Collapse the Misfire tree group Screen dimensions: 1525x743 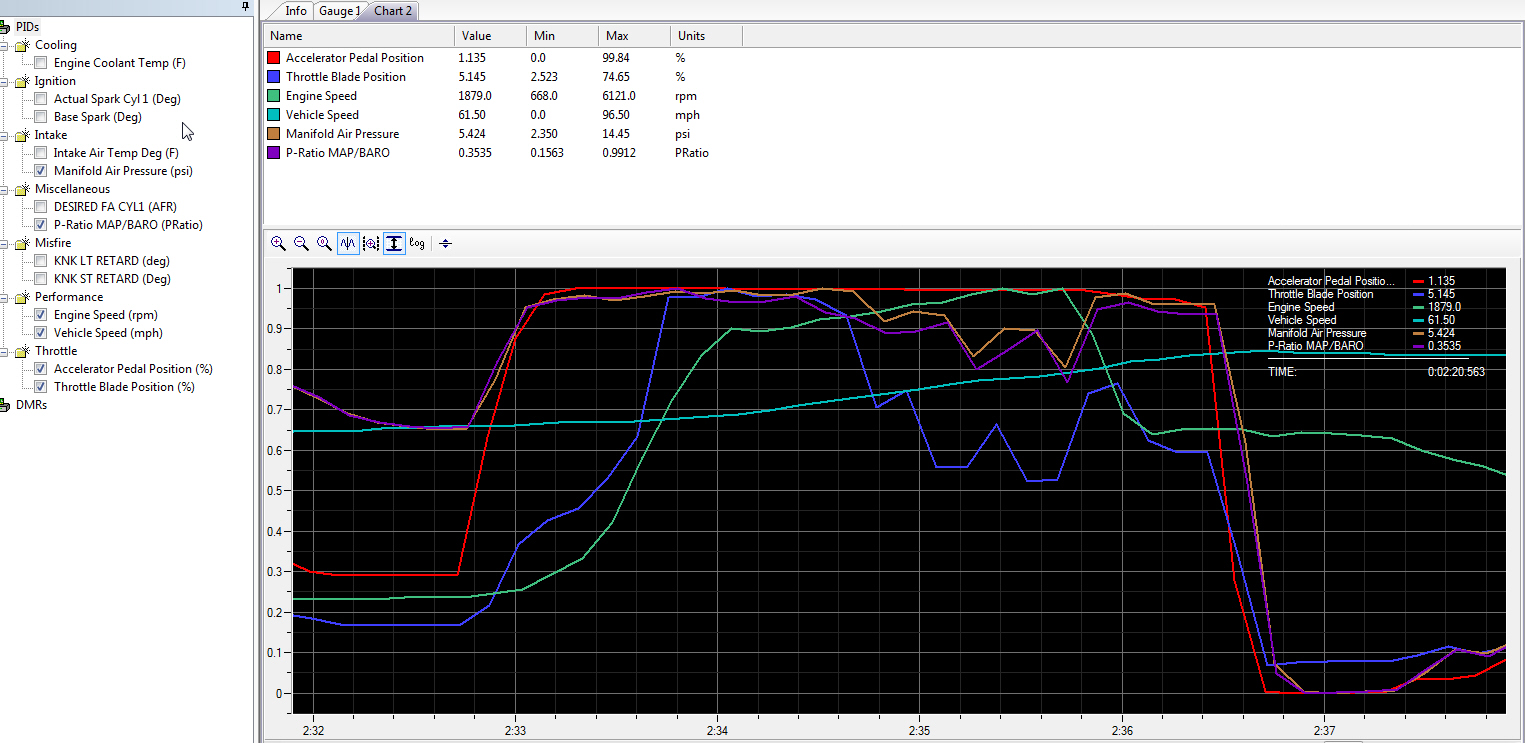[6, 243]
